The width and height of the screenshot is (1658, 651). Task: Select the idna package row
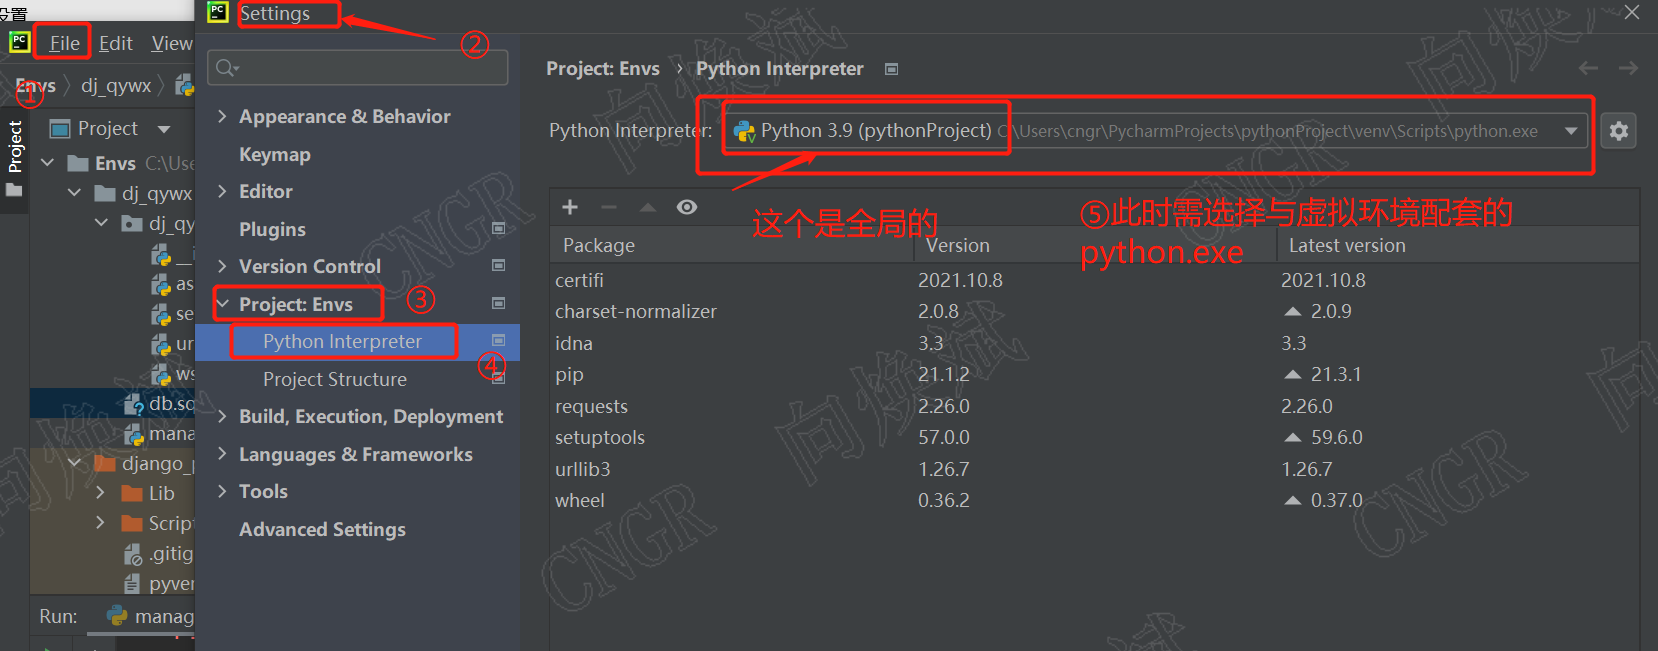pos(1094,343)
